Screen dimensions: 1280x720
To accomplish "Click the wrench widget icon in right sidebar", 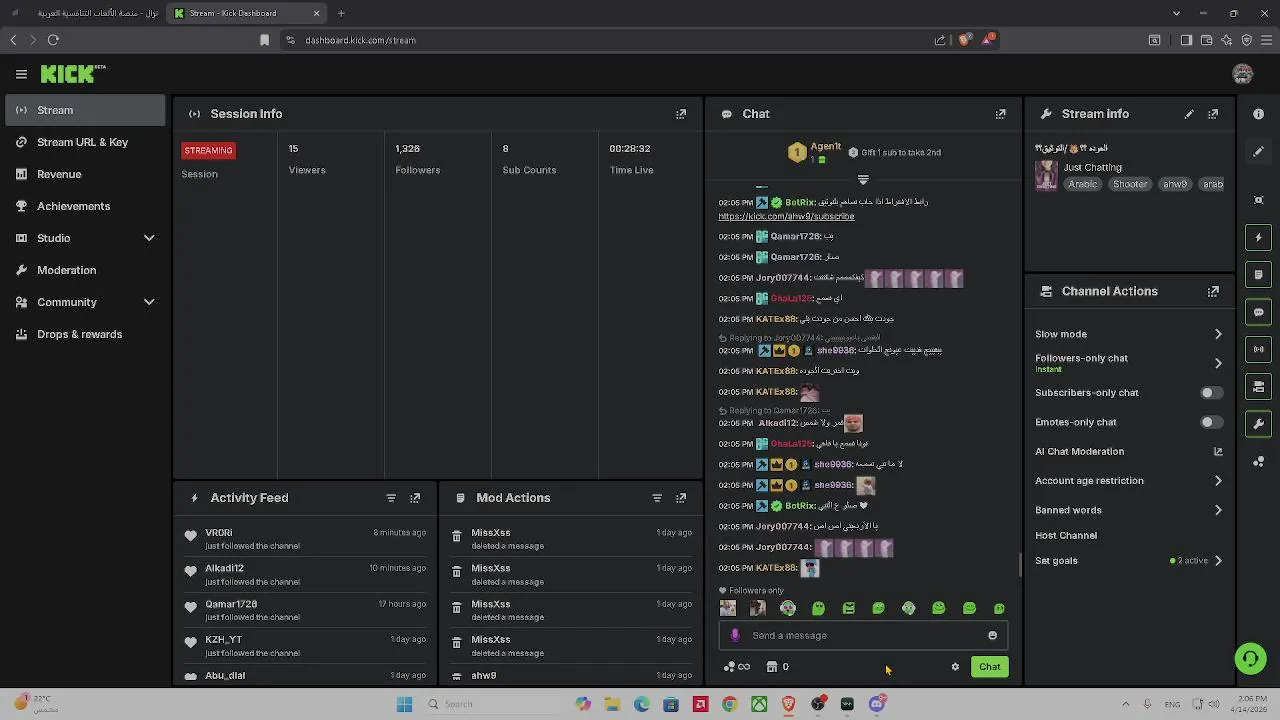I will pos(1259,424).
